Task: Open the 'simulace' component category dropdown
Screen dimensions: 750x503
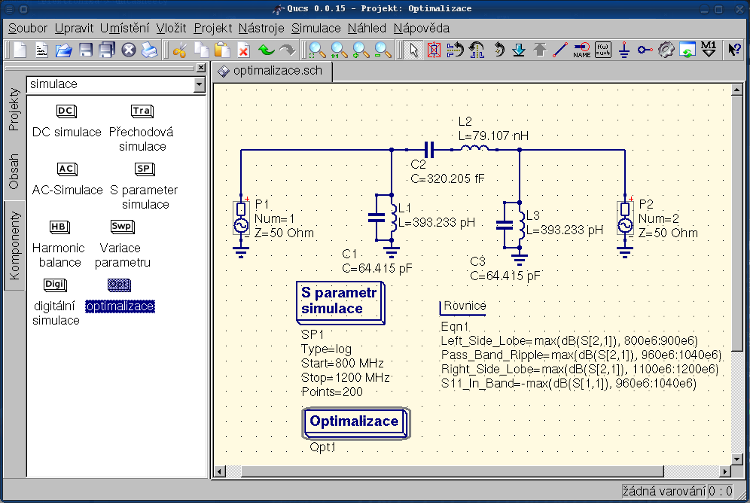Action: [198, 85]
